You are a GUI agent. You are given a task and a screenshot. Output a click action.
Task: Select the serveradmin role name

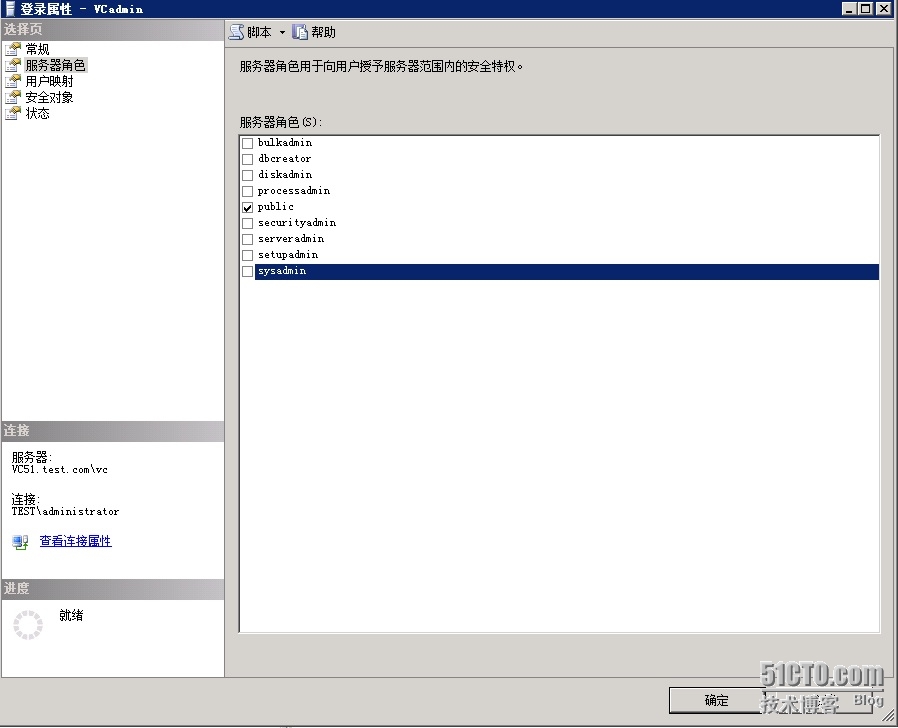291,238
